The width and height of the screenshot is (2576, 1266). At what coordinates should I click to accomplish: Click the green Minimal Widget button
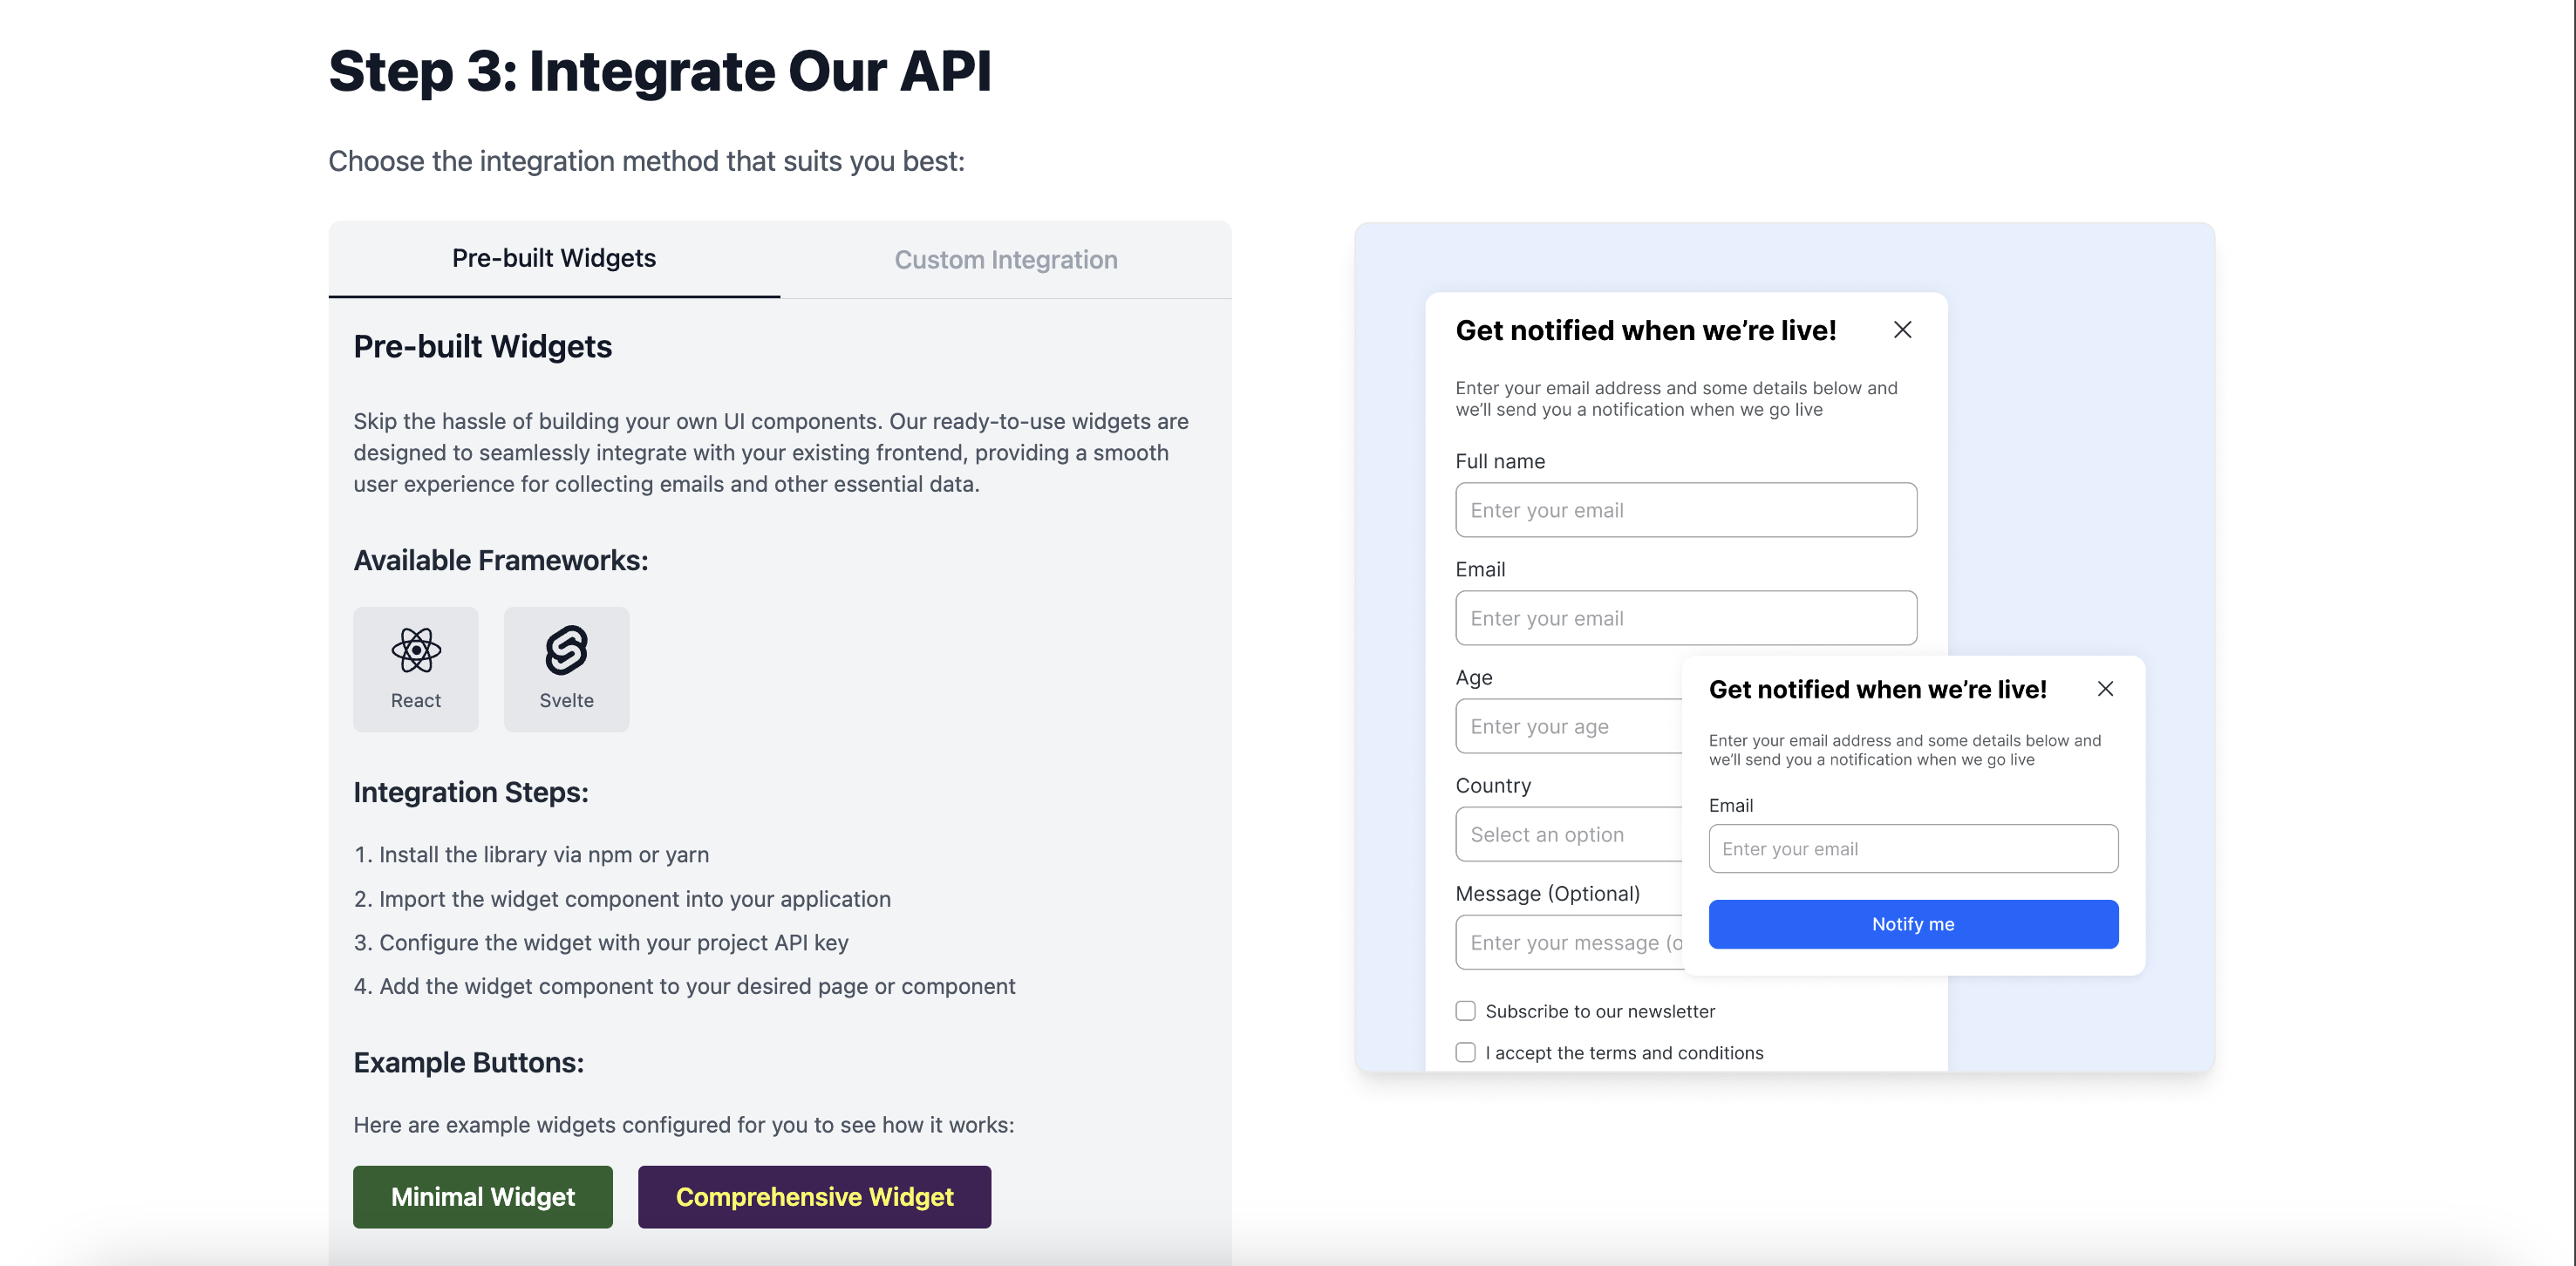coord(483,1197)
